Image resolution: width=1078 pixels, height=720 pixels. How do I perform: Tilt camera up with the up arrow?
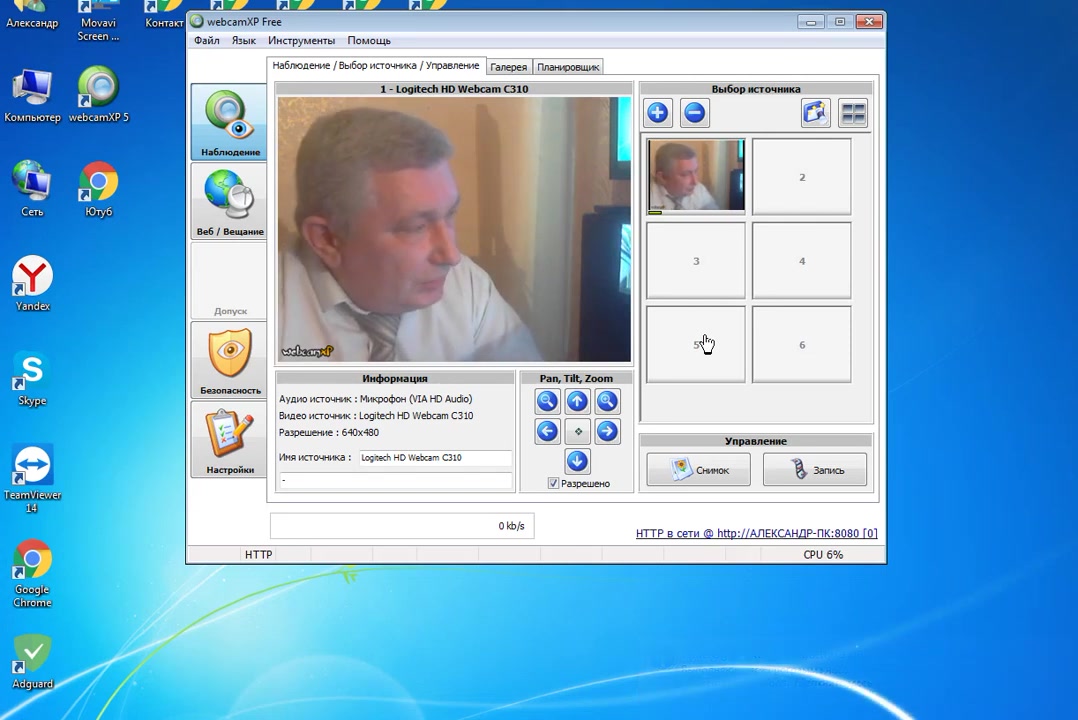coord(577,401)
